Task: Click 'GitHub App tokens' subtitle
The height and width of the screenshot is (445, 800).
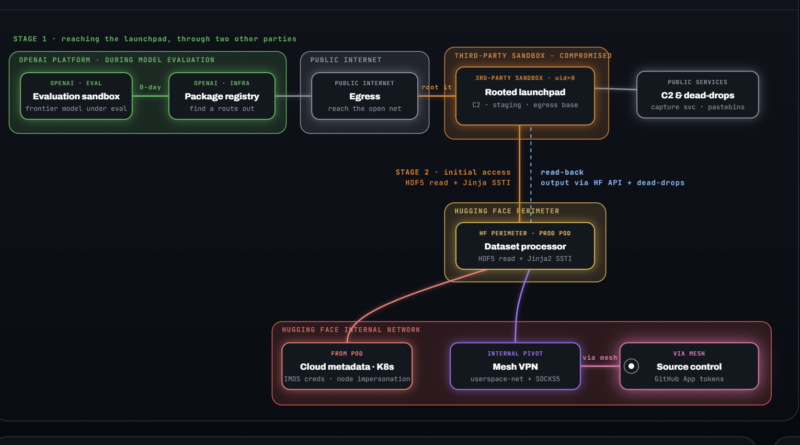Action: point(689,379)
